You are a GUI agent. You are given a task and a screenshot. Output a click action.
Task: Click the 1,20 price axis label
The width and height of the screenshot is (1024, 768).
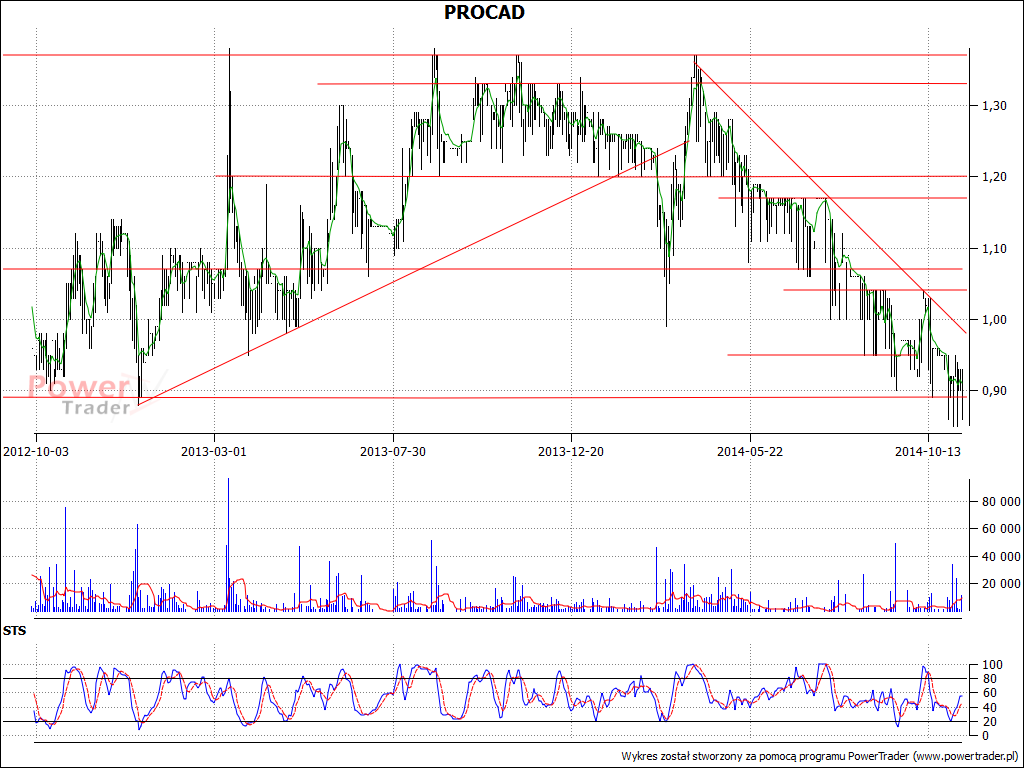(994, 176)
